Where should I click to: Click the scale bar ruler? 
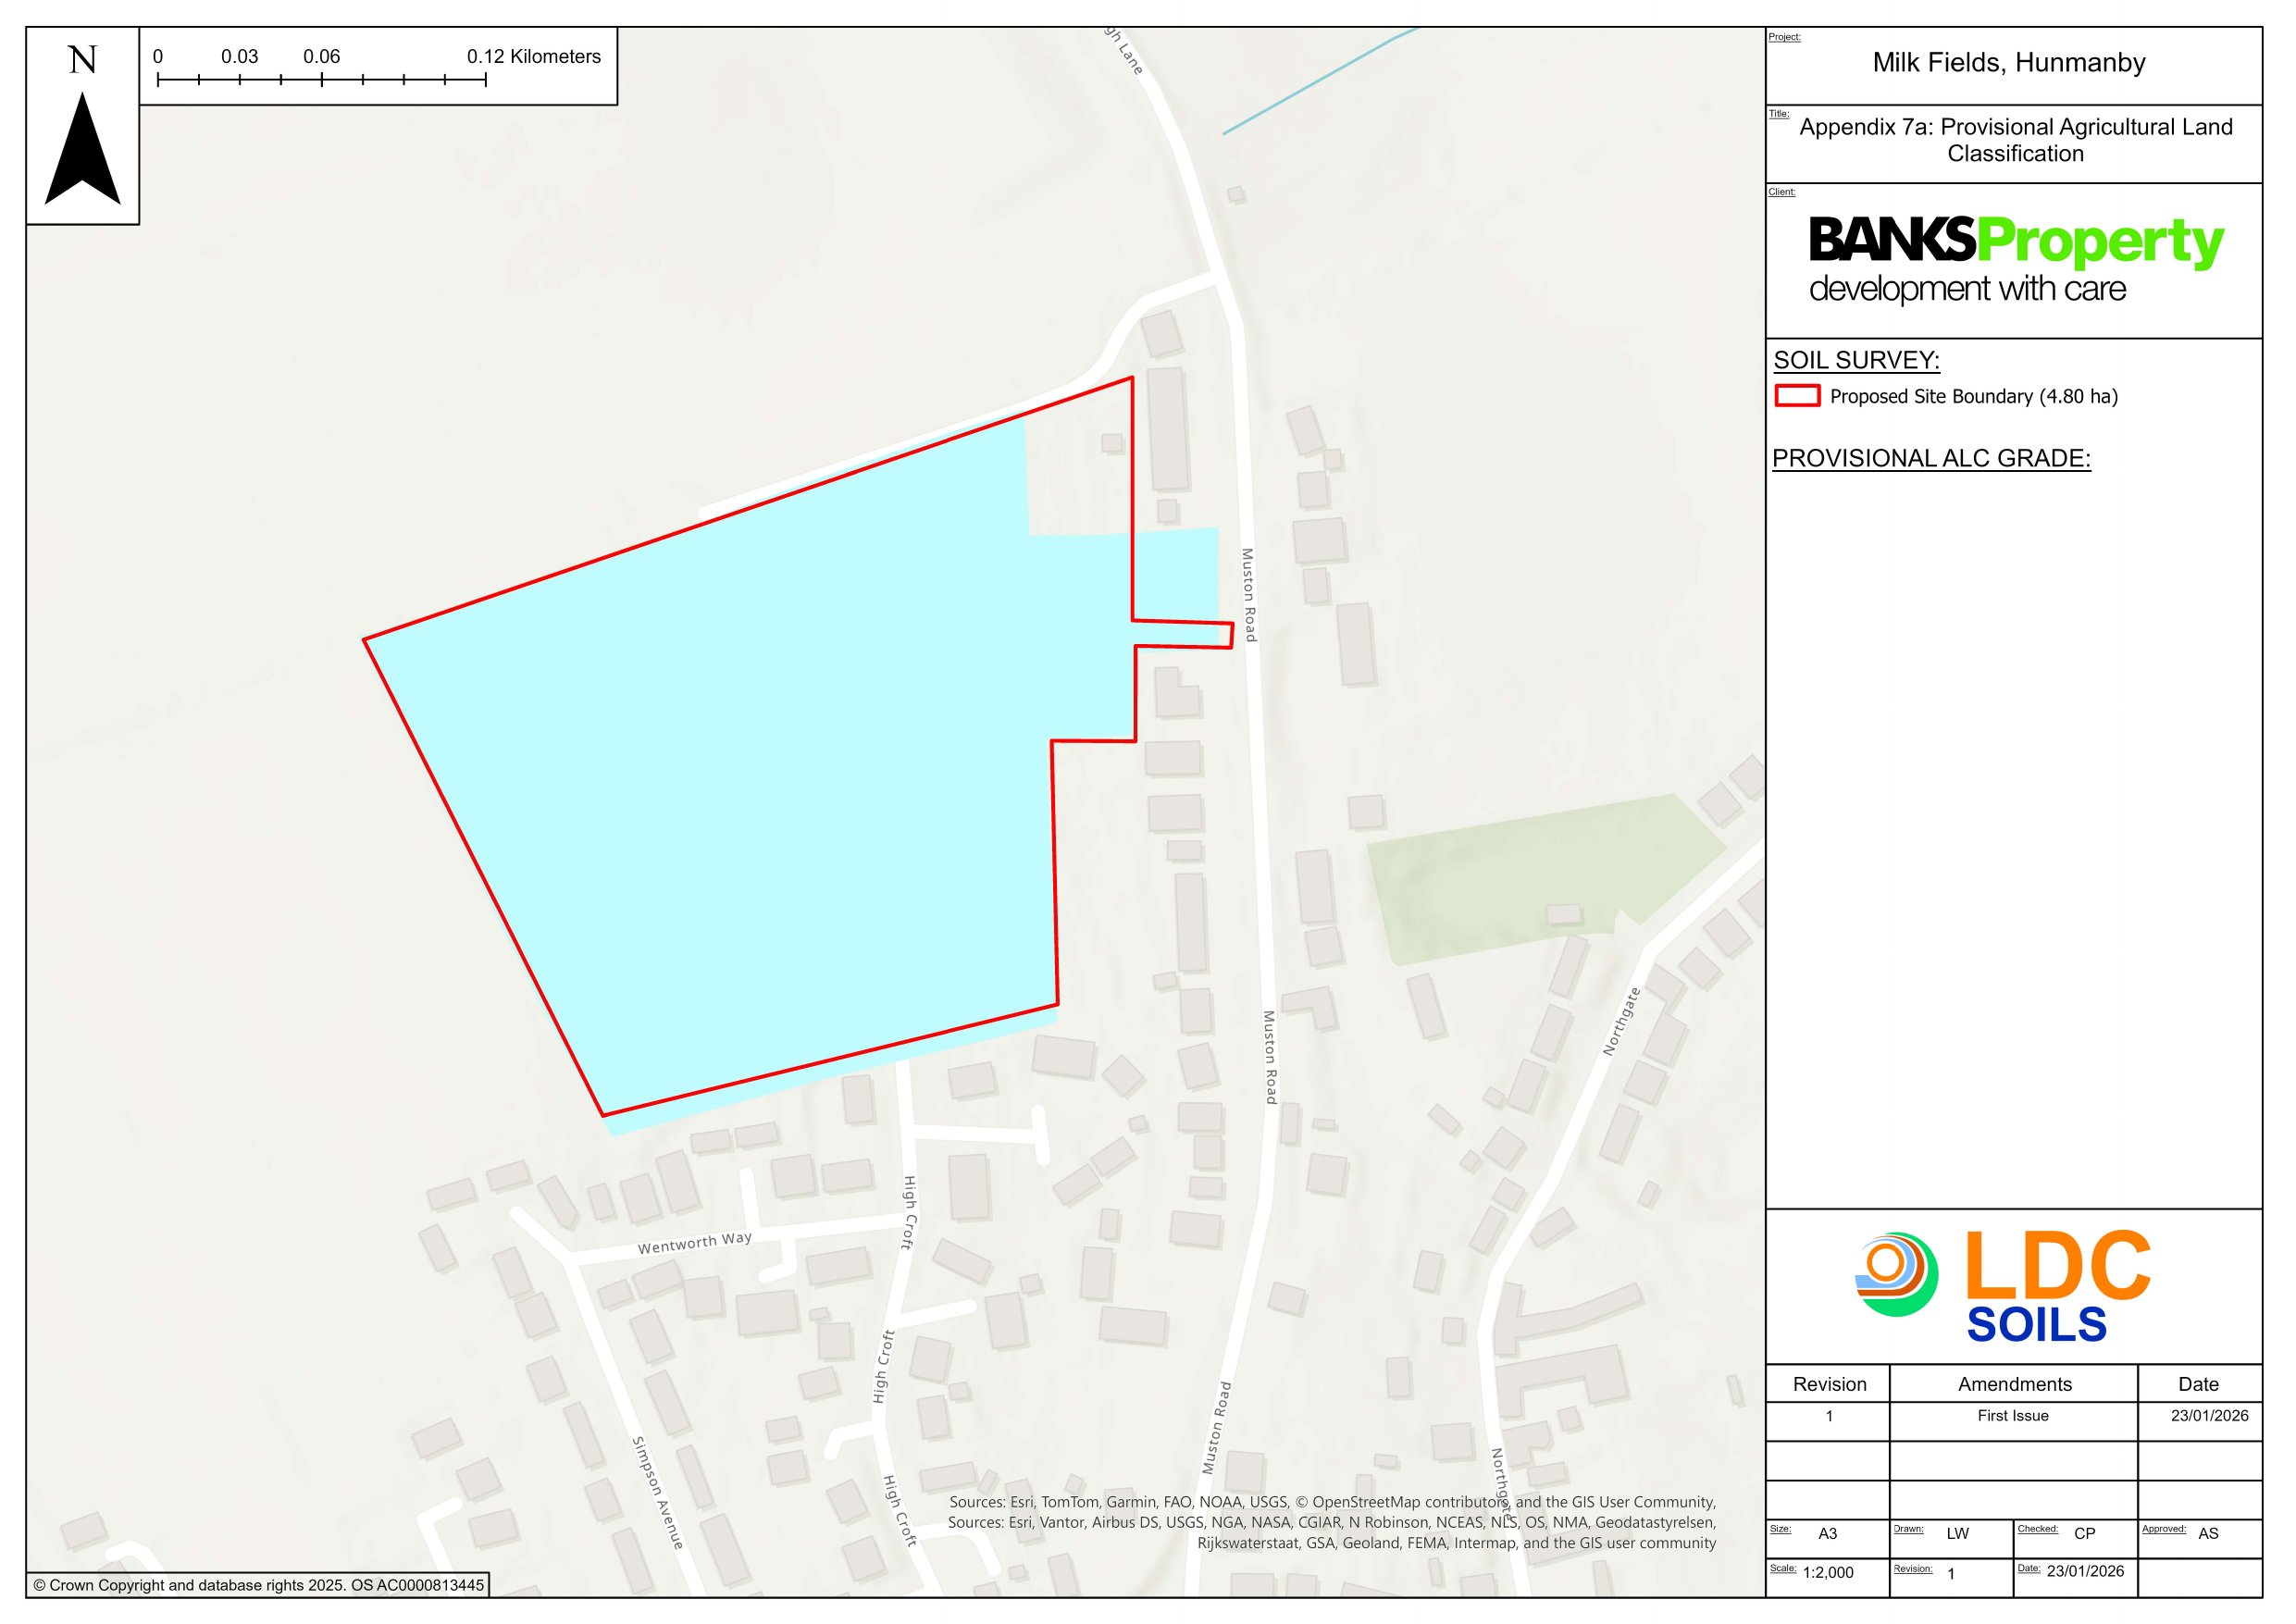tap(321, 79)
